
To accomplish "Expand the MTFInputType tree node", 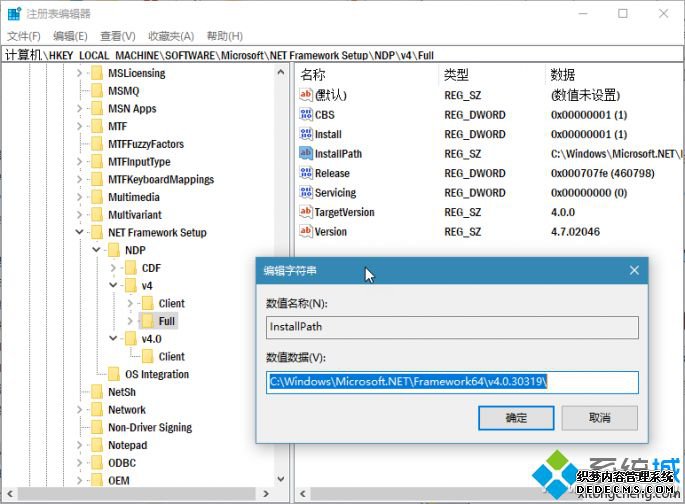I will (x=79, y=162).
